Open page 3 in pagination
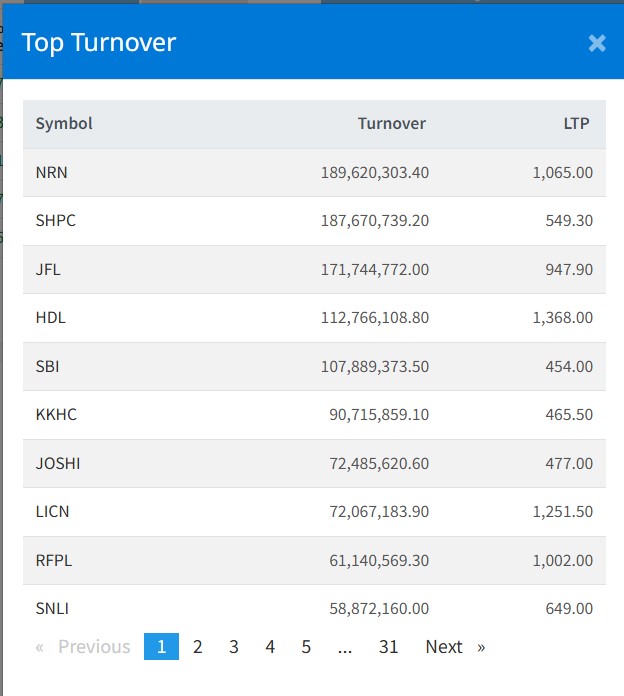Screen dimensions: 624x696 coord(234,647)
